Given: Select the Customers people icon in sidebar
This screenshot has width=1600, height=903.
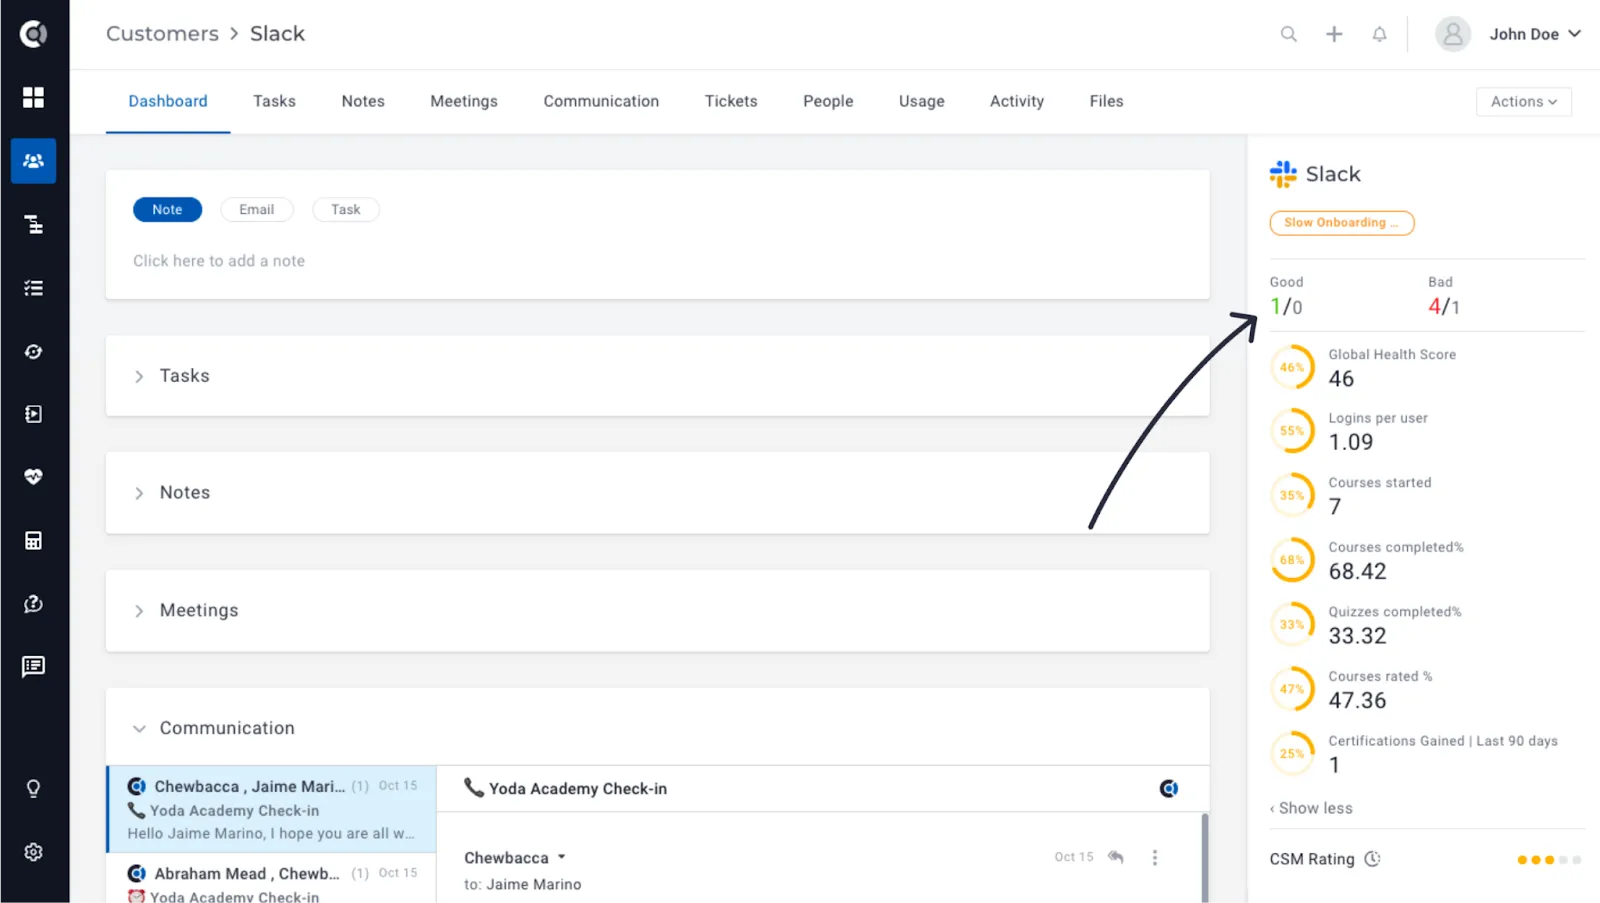Looking at the screenshot, I should pos(33,161).
